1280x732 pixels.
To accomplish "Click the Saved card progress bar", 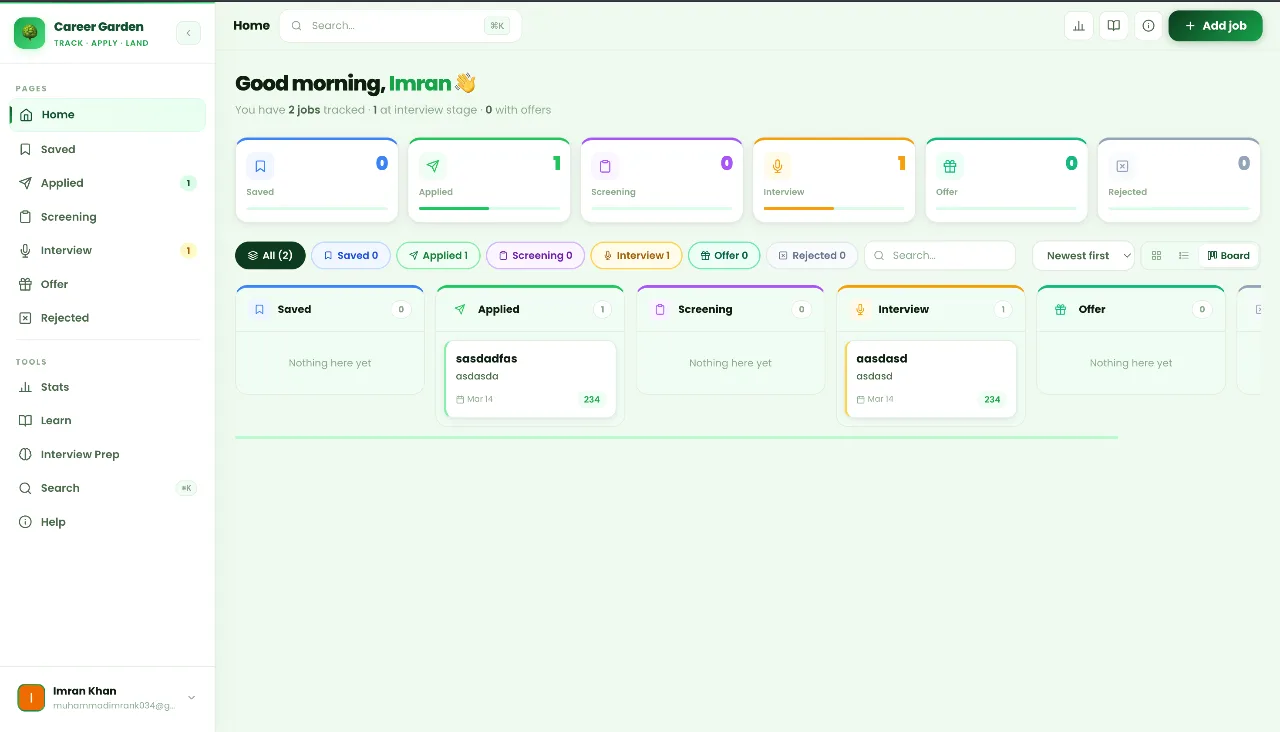I will [317, 208].
